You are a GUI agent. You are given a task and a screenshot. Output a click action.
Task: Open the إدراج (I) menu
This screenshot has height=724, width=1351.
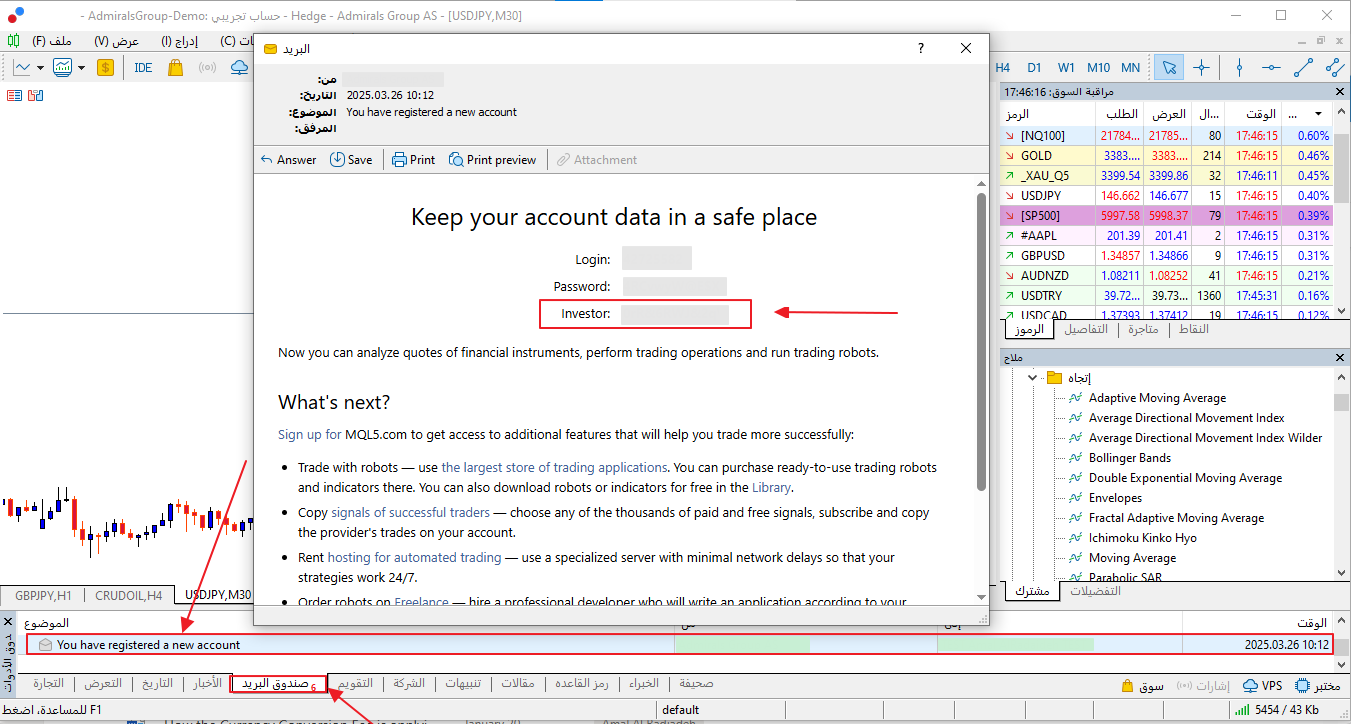(x=180, y=41)
